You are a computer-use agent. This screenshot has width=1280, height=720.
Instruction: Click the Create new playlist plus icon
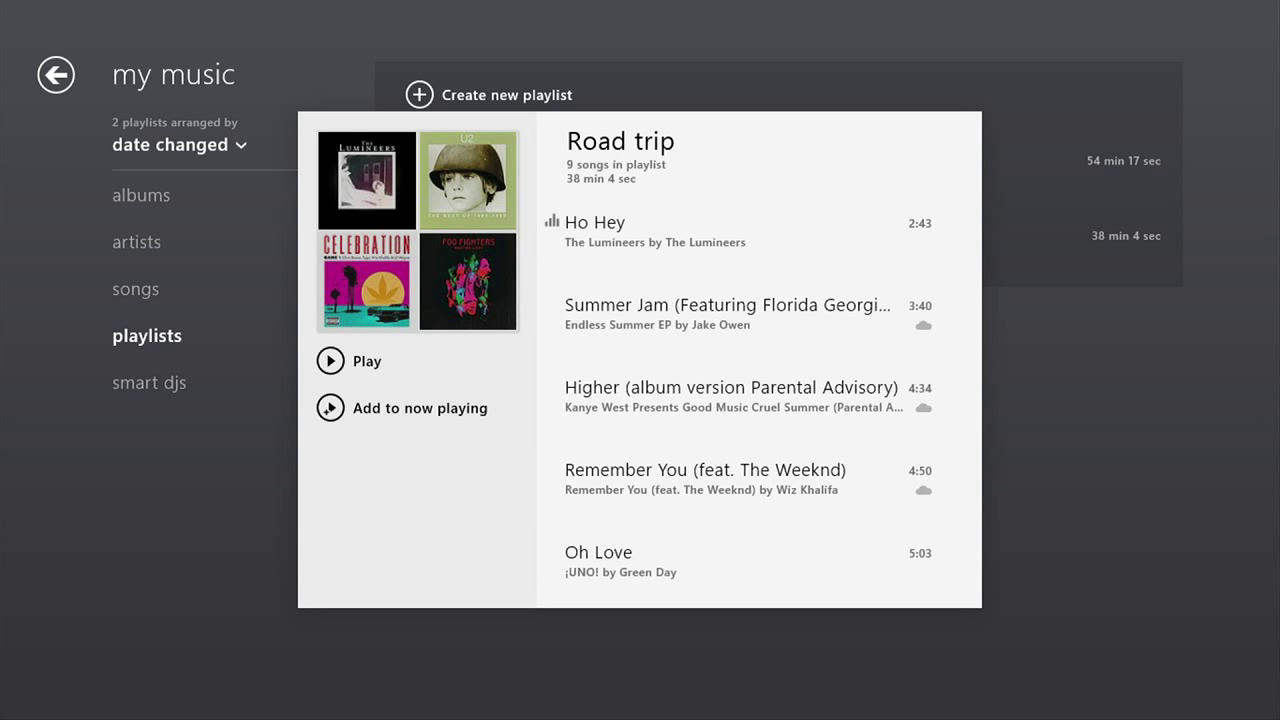[x=420, y=95]
